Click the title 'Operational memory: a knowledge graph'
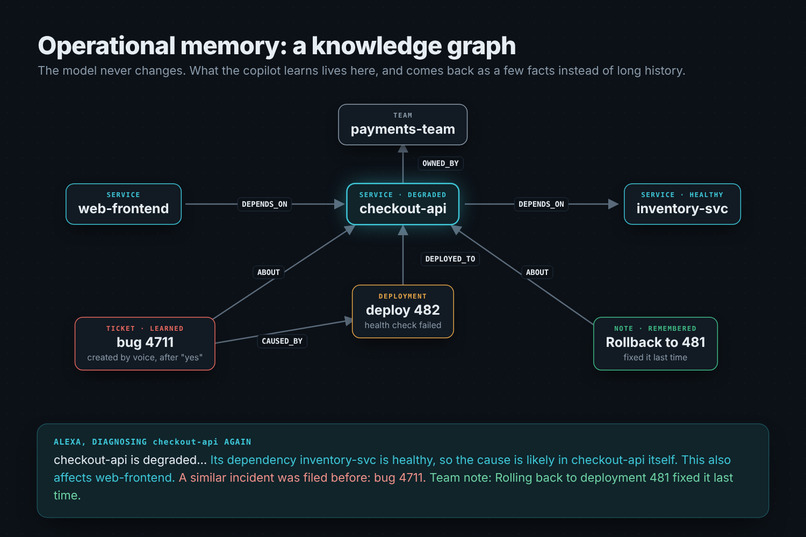The image size is (806, 537). point(277,46)
